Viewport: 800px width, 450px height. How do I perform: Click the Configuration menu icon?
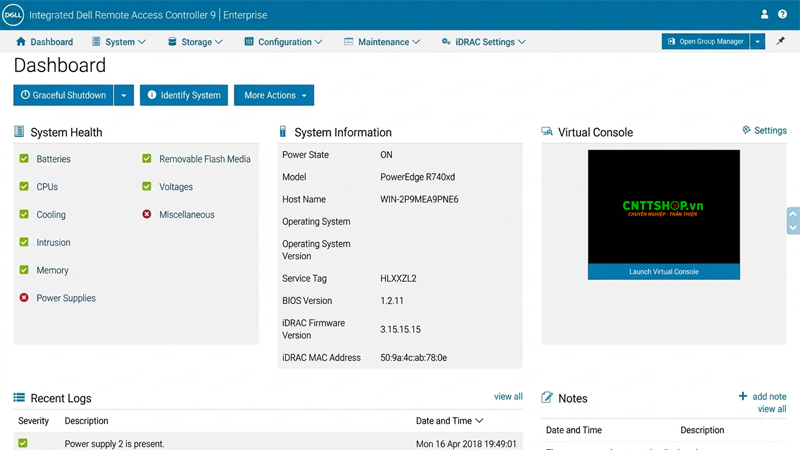249,41
